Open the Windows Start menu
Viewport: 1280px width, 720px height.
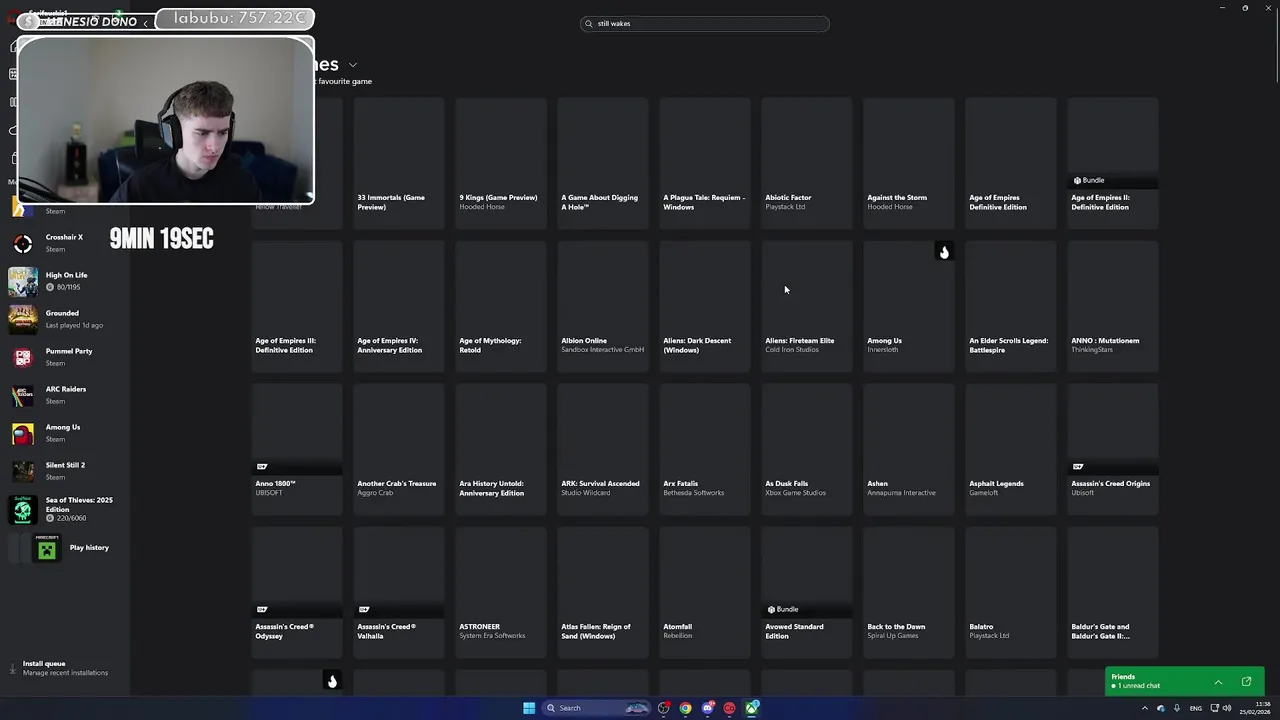click(529, 708)
